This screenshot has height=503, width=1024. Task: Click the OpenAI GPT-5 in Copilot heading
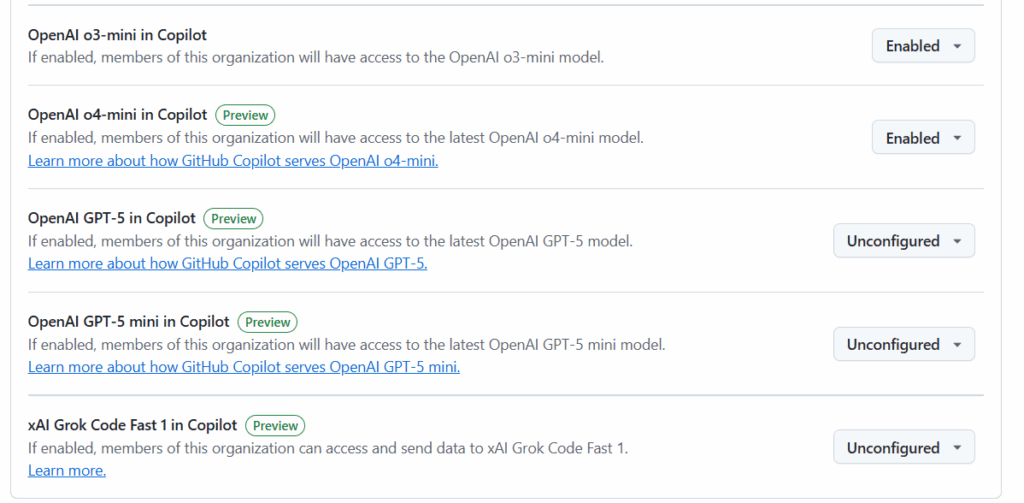click(x=112, y=218)
